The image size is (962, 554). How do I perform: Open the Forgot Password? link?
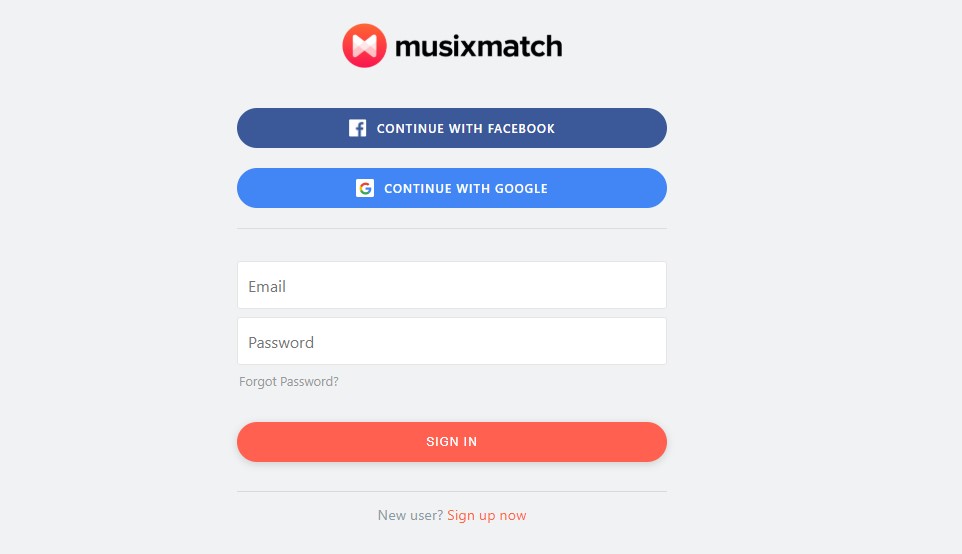pos(288,382)
